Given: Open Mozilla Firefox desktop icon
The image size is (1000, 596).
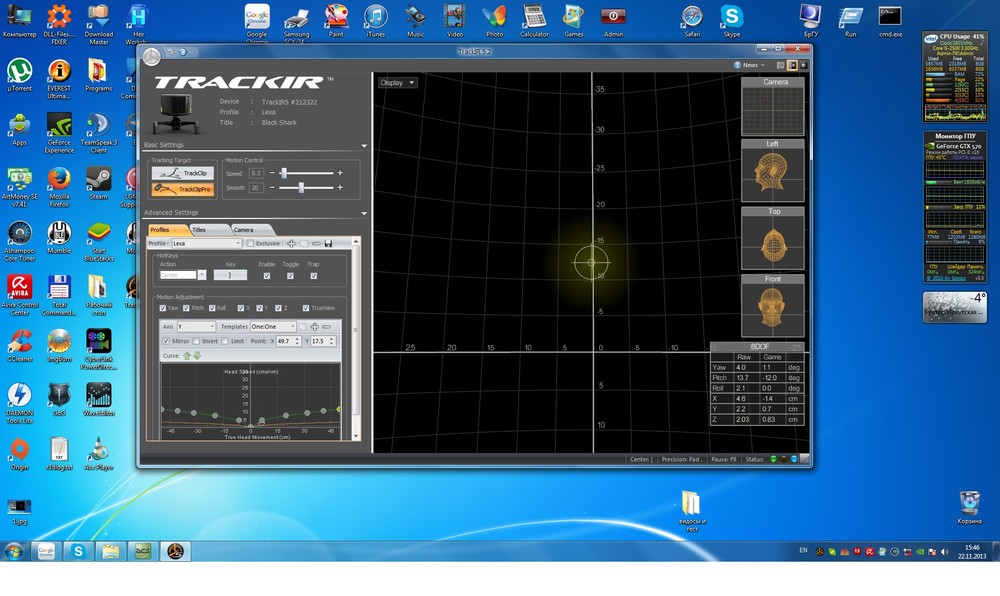Looking at the screenshot, I should (x=59, y=187).
